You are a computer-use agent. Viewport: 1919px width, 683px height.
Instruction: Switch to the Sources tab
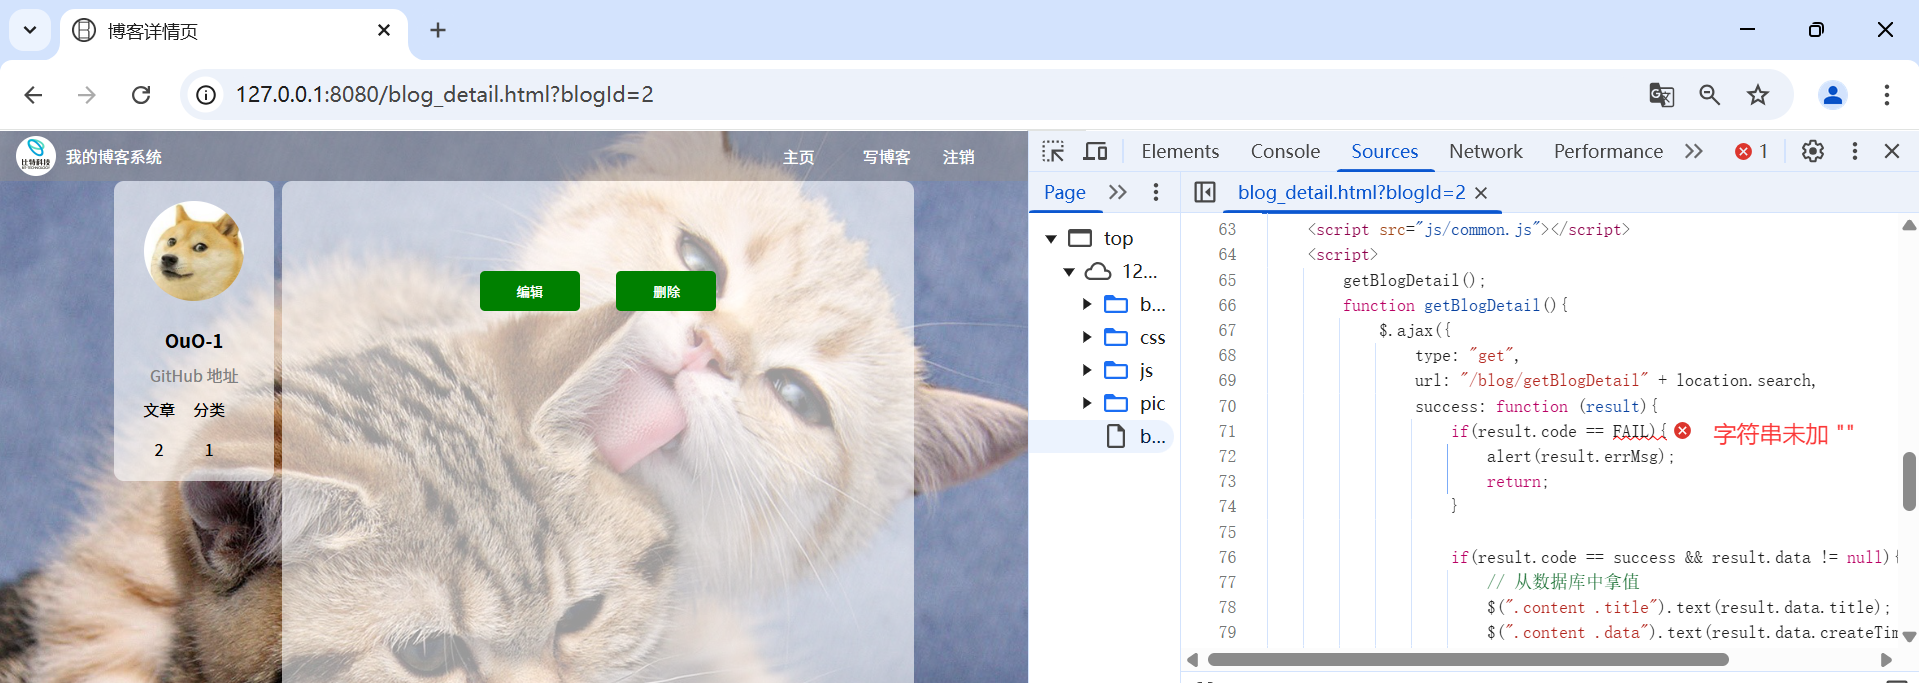pyautogui.click(x=1384, y=151)
